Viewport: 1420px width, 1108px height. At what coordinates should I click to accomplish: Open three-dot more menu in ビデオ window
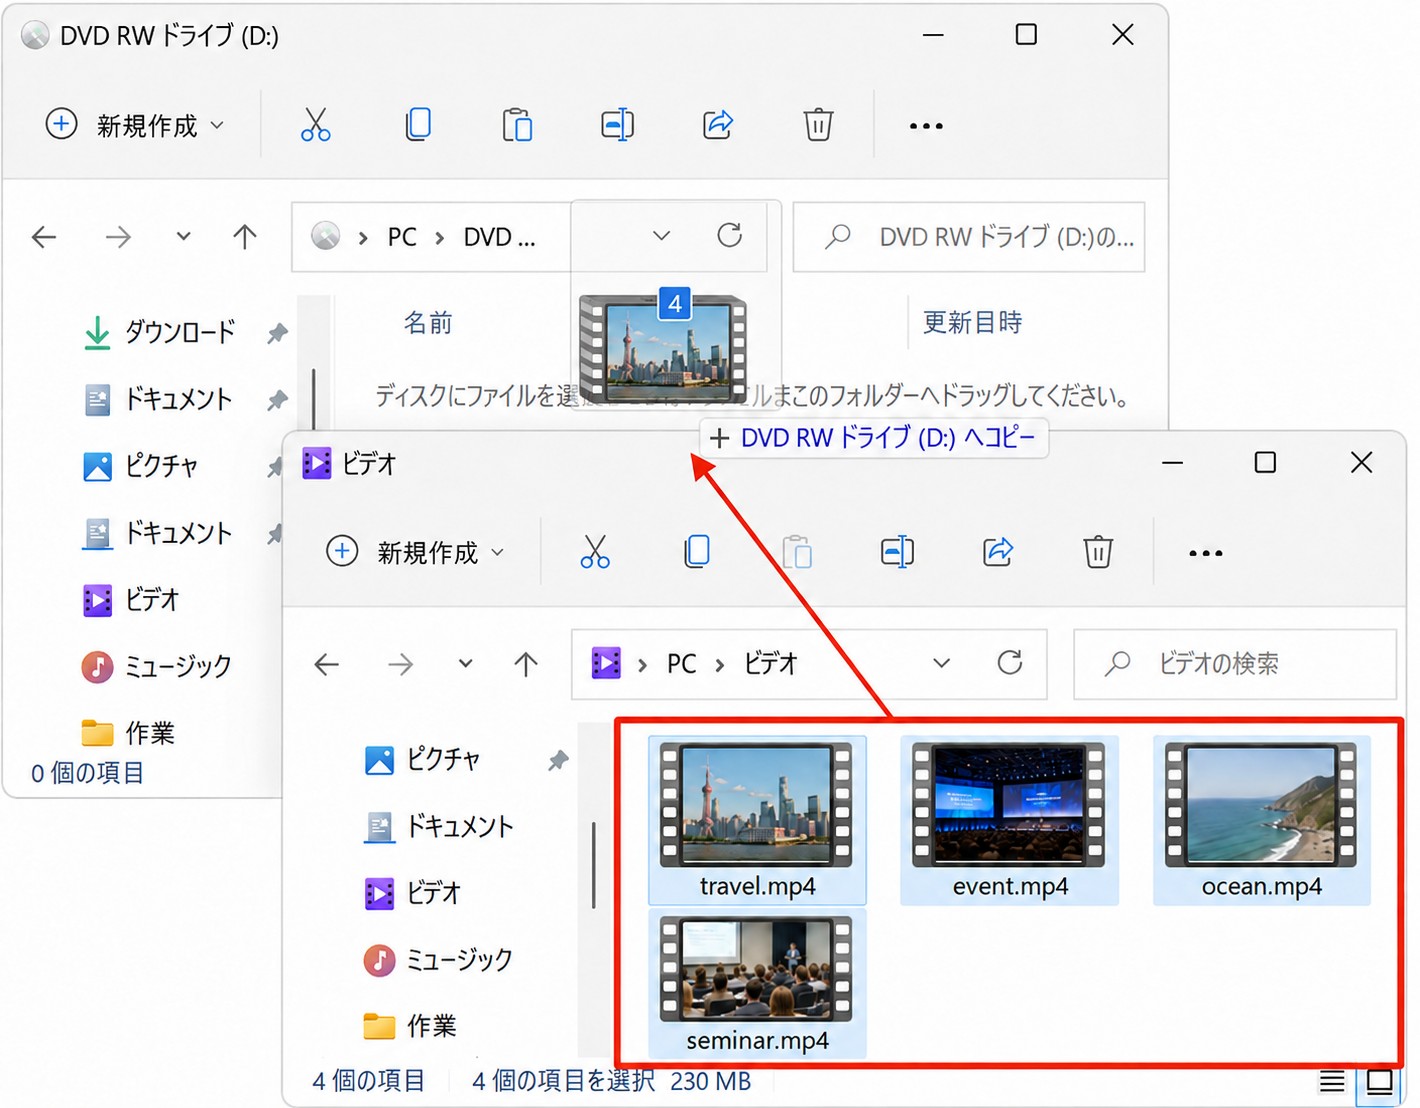1206,553
